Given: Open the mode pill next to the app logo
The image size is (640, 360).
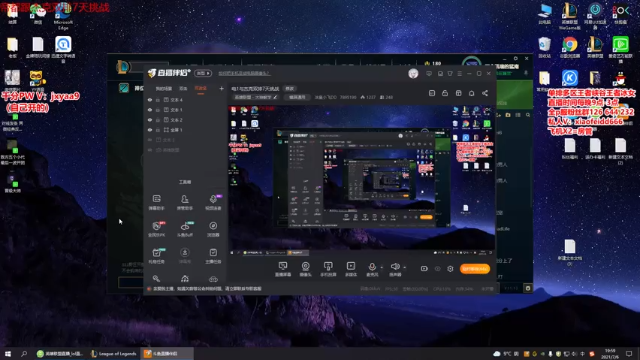Looking at the screenshot, I should click(x=203, y=73).
